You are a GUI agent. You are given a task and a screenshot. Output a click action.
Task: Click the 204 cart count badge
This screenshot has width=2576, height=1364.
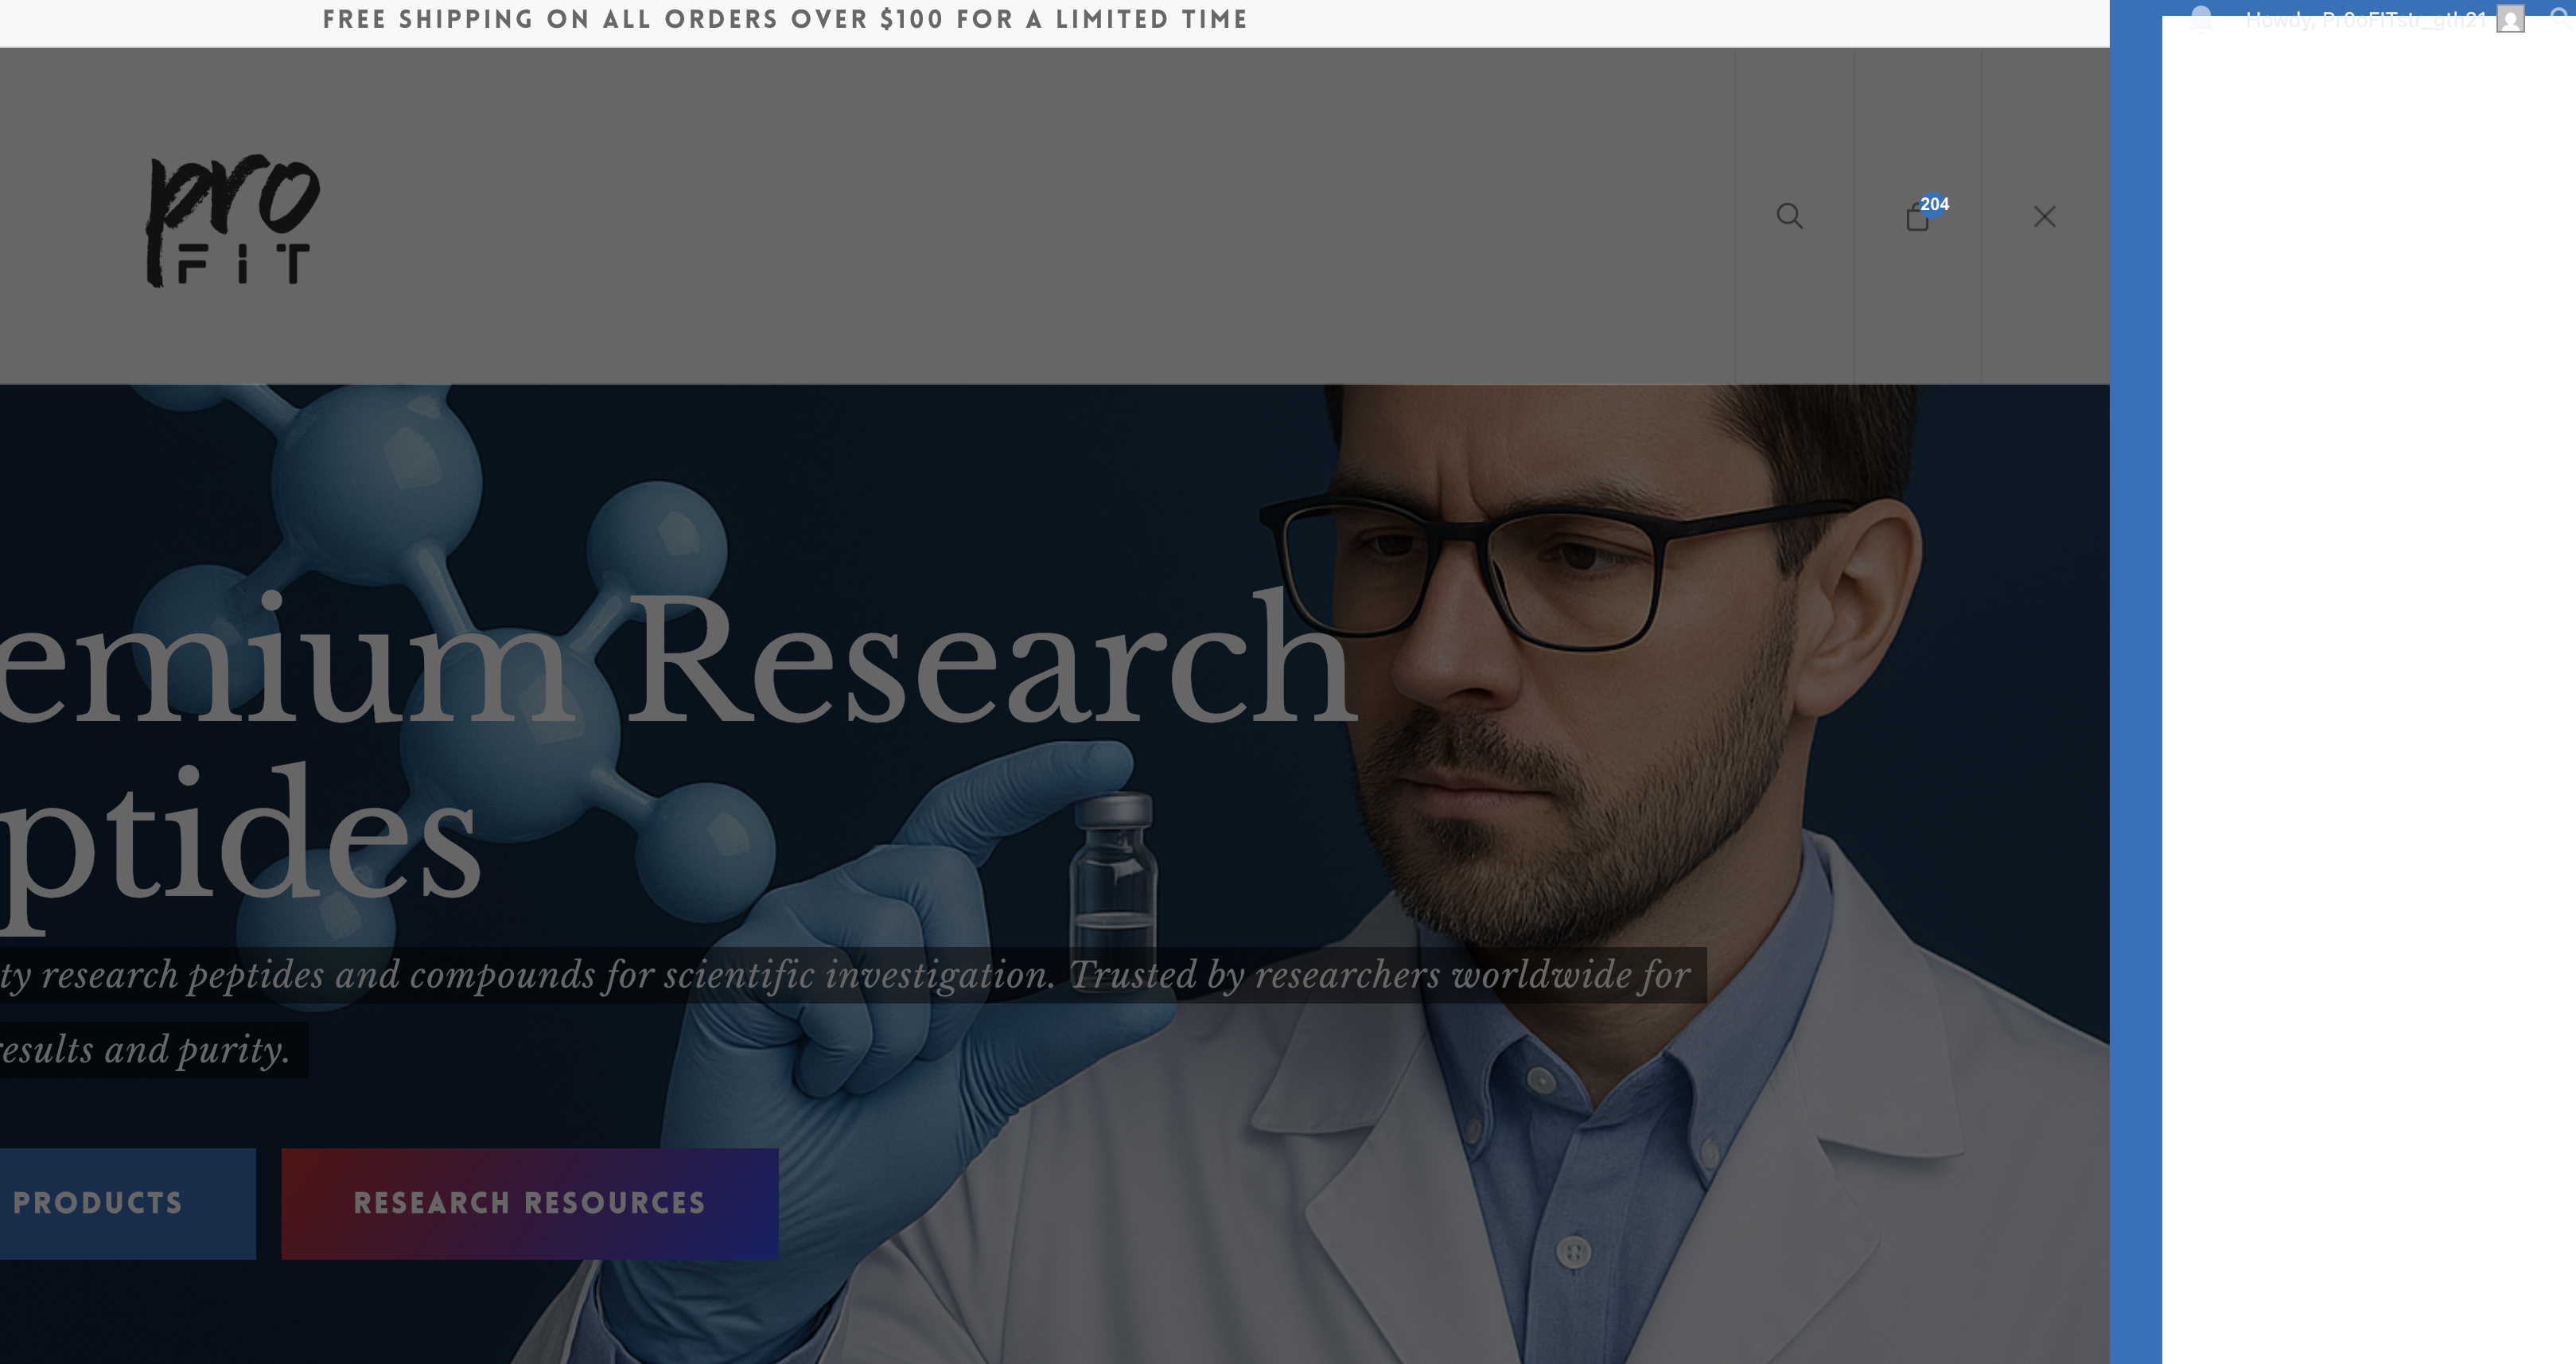point(1934,204)
